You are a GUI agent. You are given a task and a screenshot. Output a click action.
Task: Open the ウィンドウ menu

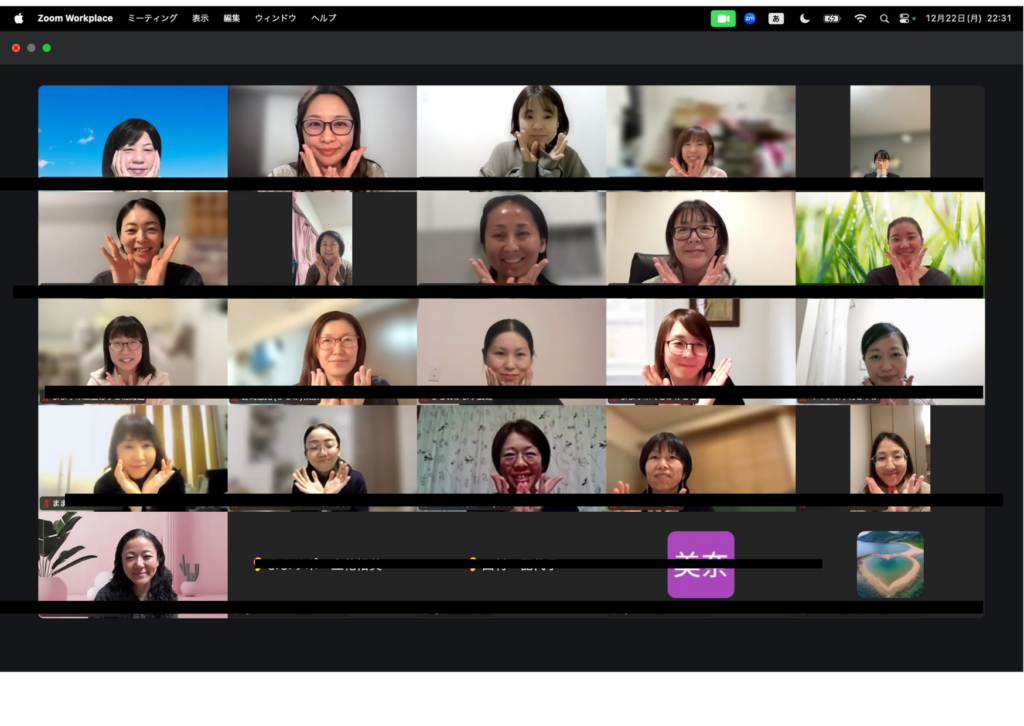click(275, 18)
